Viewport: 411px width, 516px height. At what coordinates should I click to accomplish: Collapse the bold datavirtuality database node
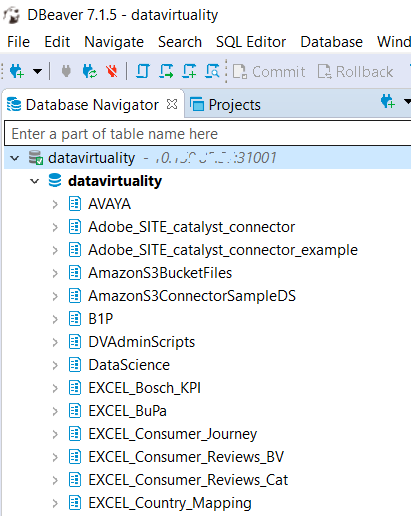coord(35,181)
